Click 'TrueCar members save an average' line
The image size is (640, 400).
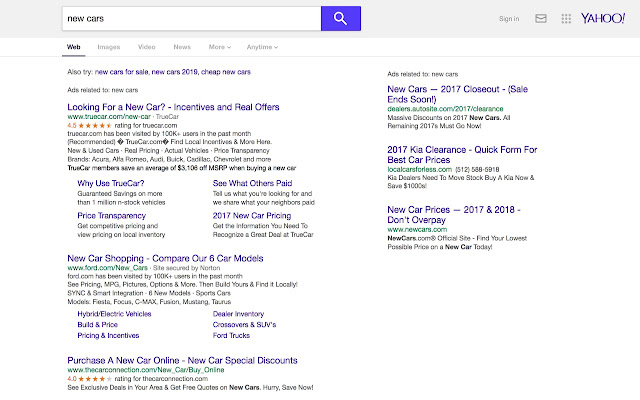(x=182, y=168)
